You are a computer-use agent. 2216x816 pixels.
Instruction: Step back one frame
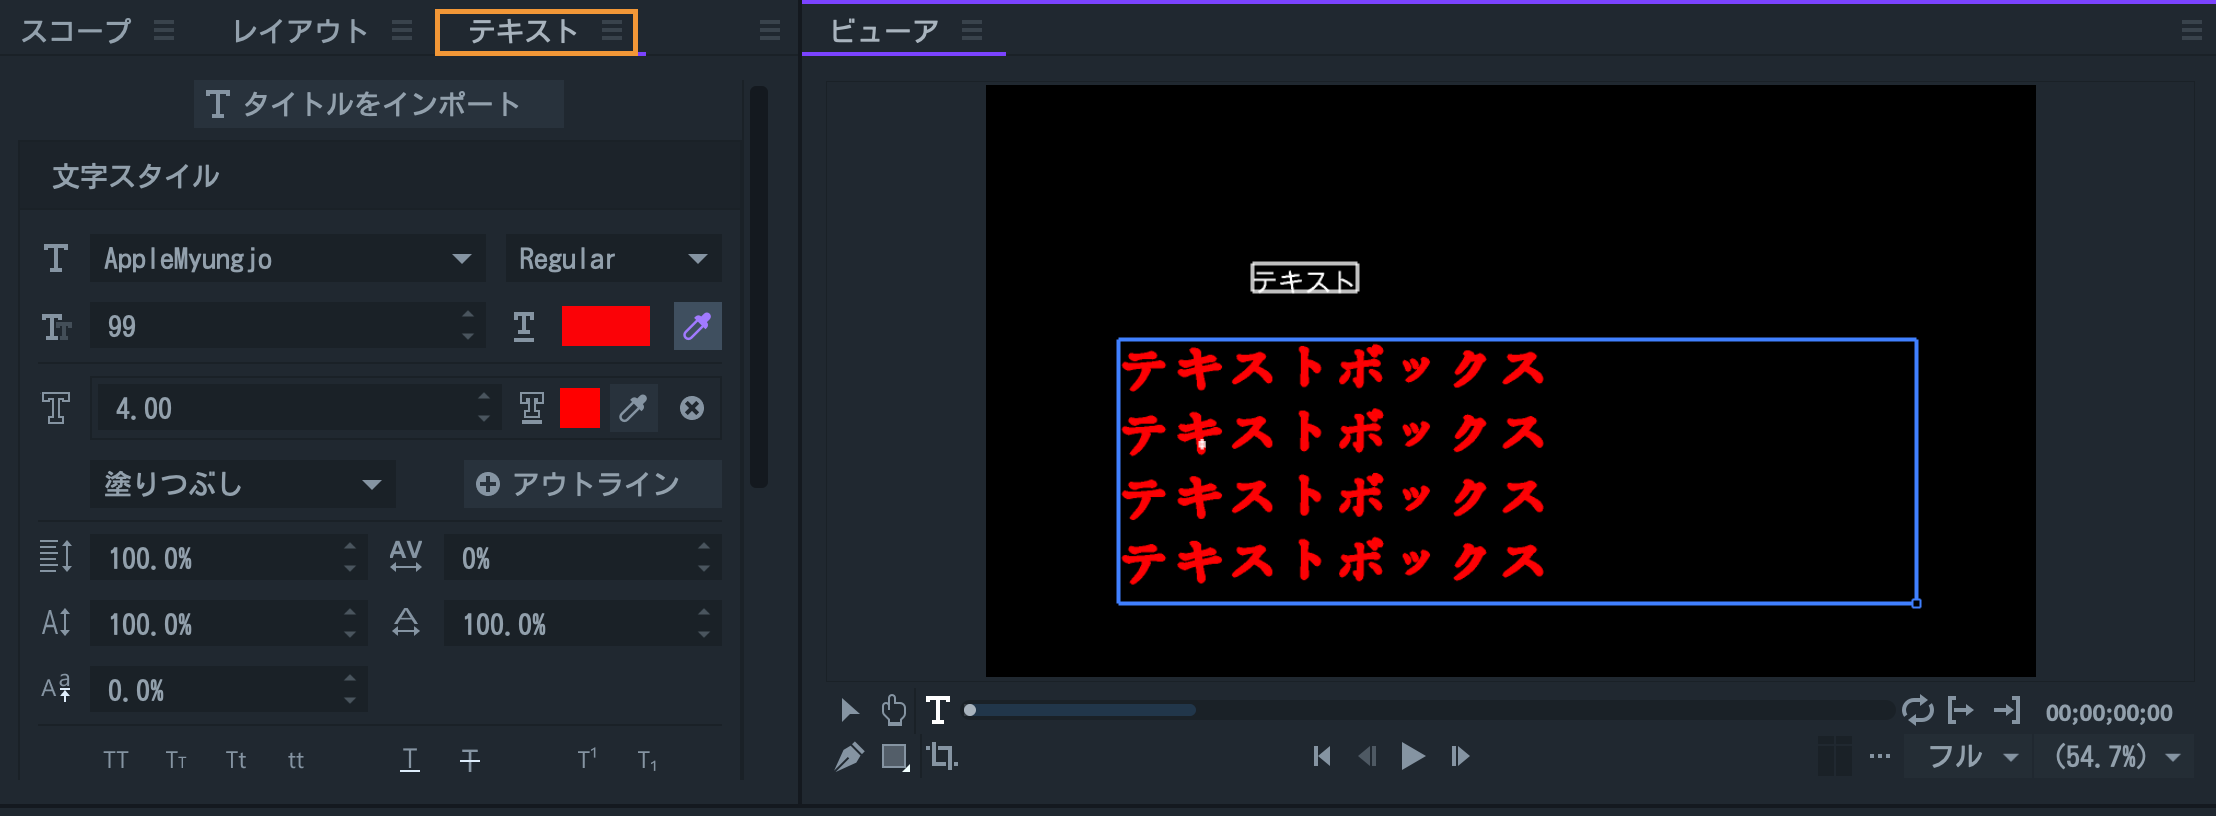point(1368,756)
